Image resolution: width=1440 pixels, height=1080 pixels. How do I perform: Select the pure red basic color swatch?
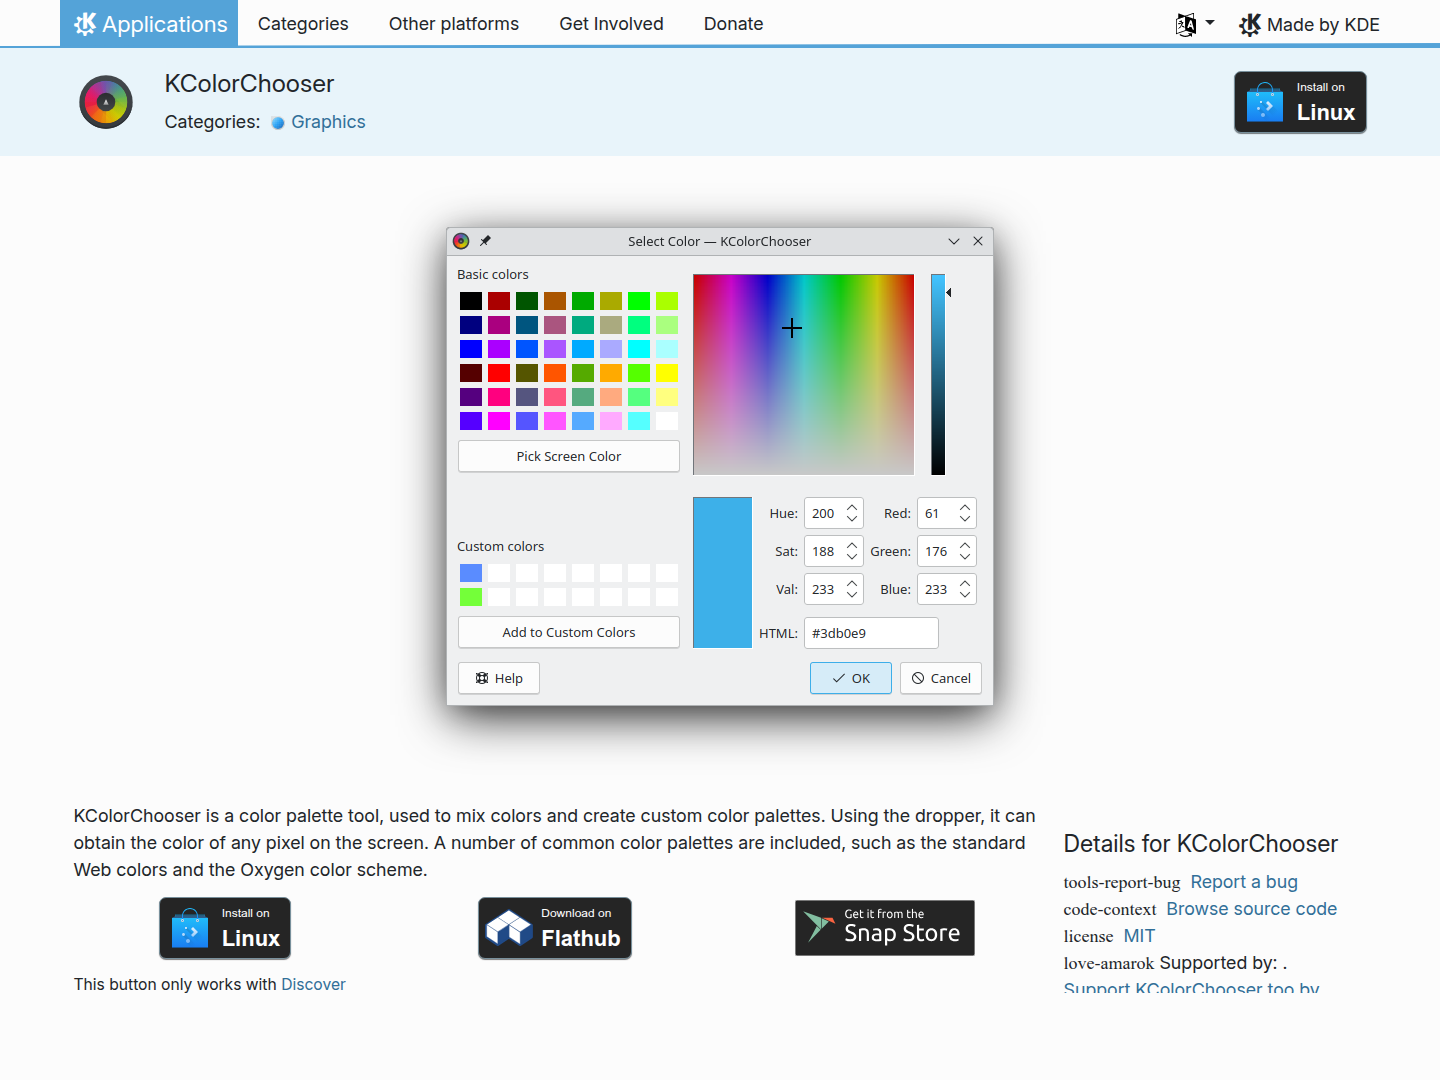point(499,373)
